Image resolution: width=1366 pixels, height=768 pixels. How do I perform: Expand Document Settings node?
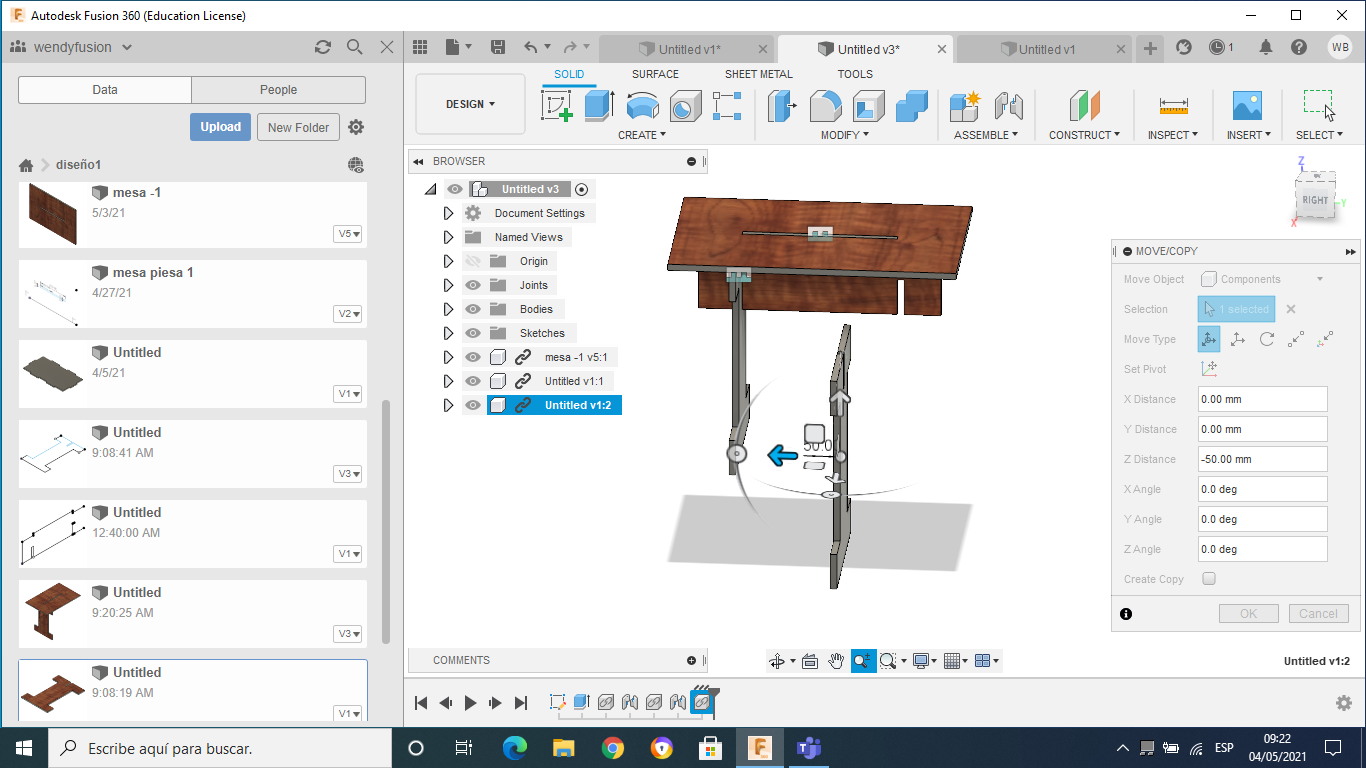pyautogui.click(x=448, y=213)
